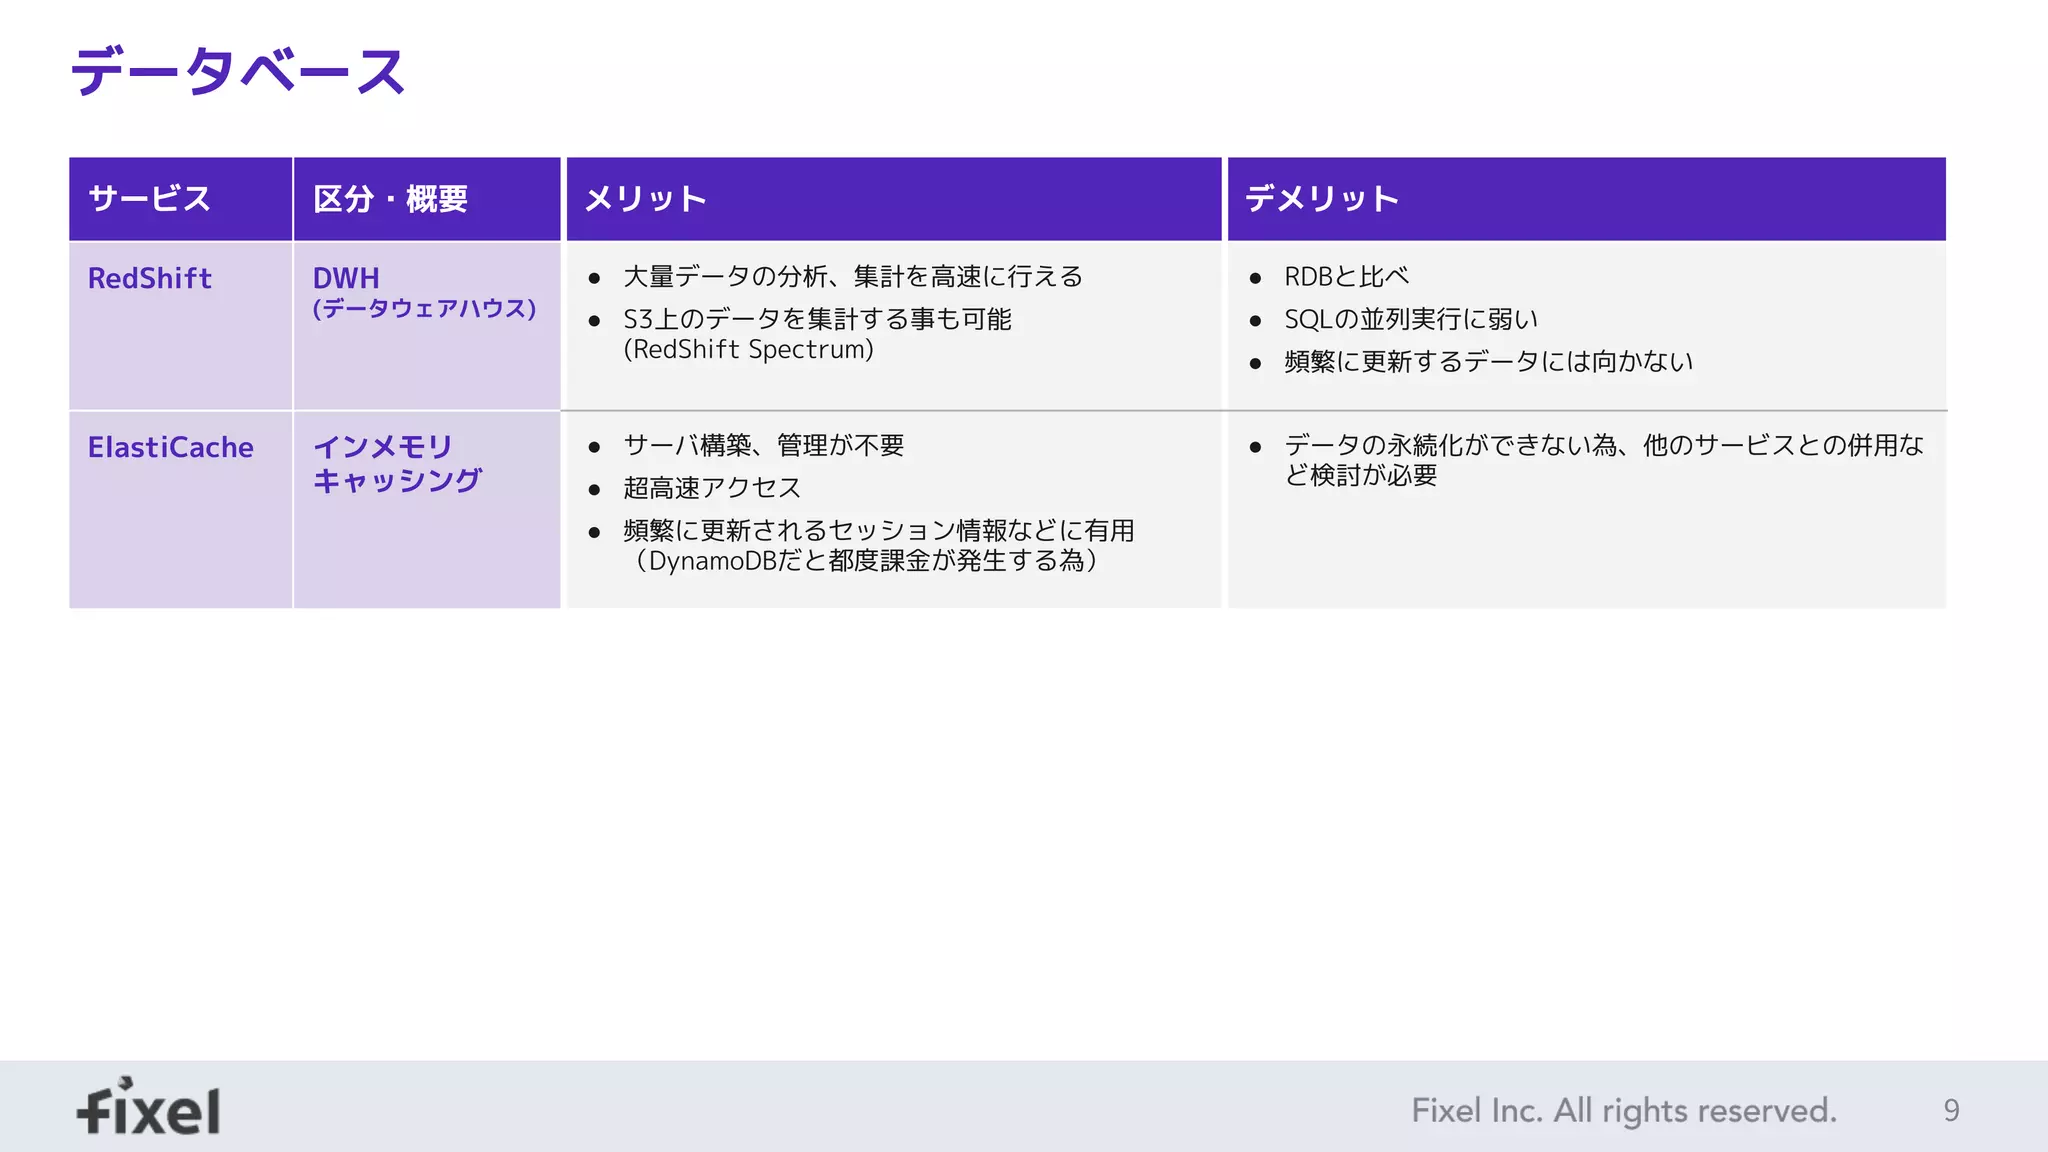Click the RedShift service cell
The height and width of the screenshot is (1152, 2048).
point(150,278)
